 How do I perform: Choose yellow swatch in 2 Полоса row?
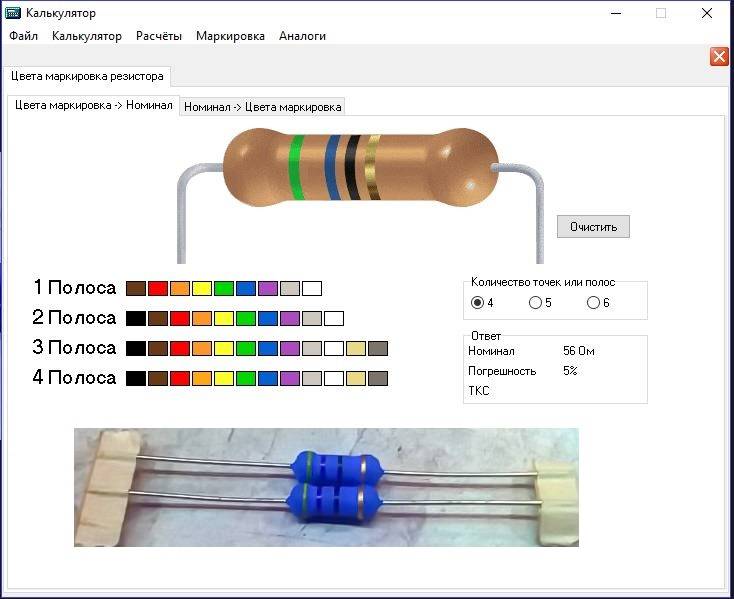pos(224,318)
